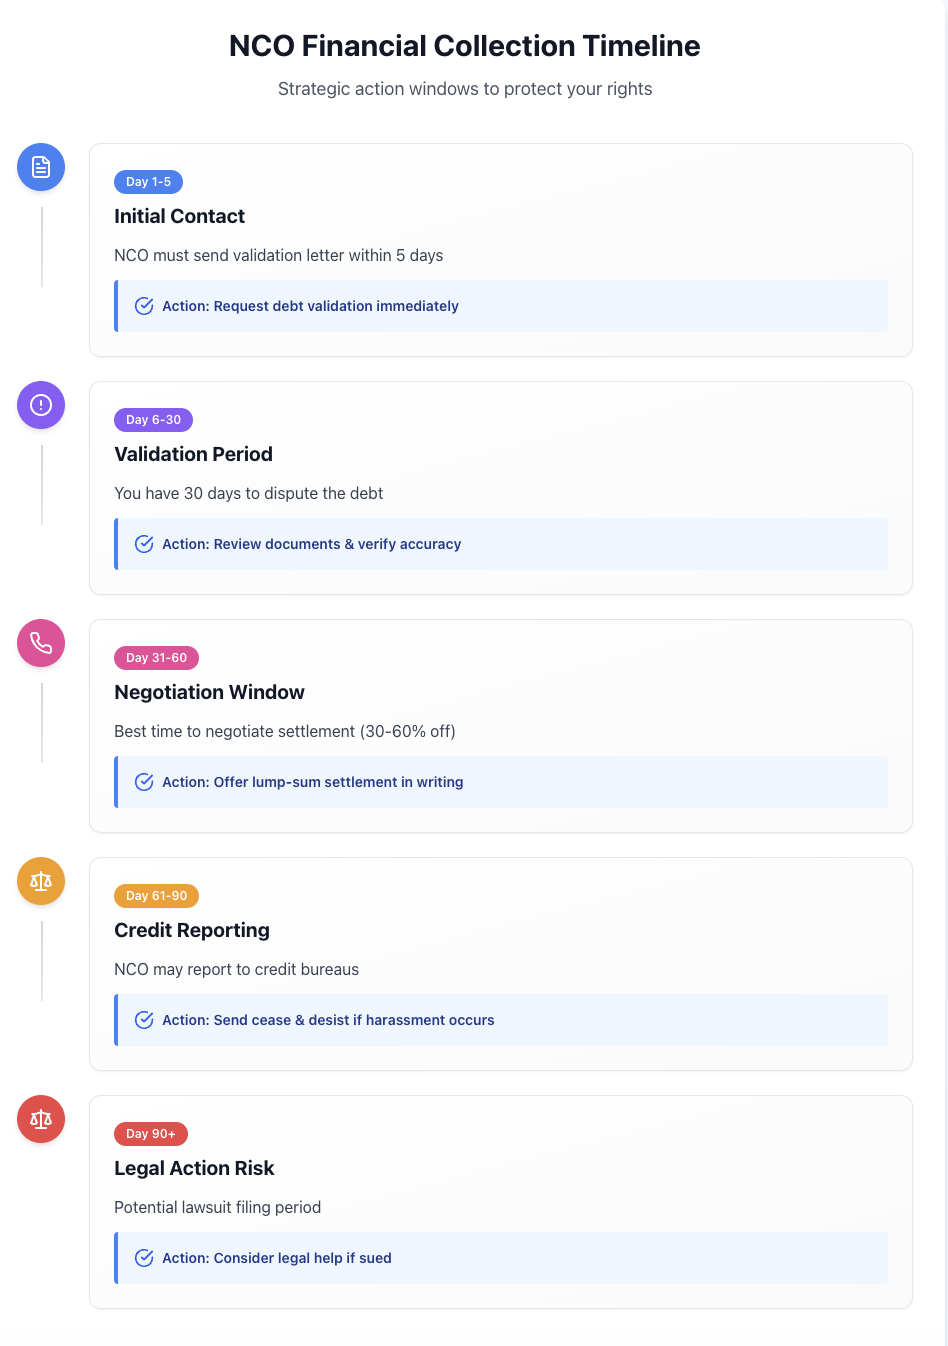Select the Day 31-60 badge
Screen dimensions: 948x1346
[156, 658]
